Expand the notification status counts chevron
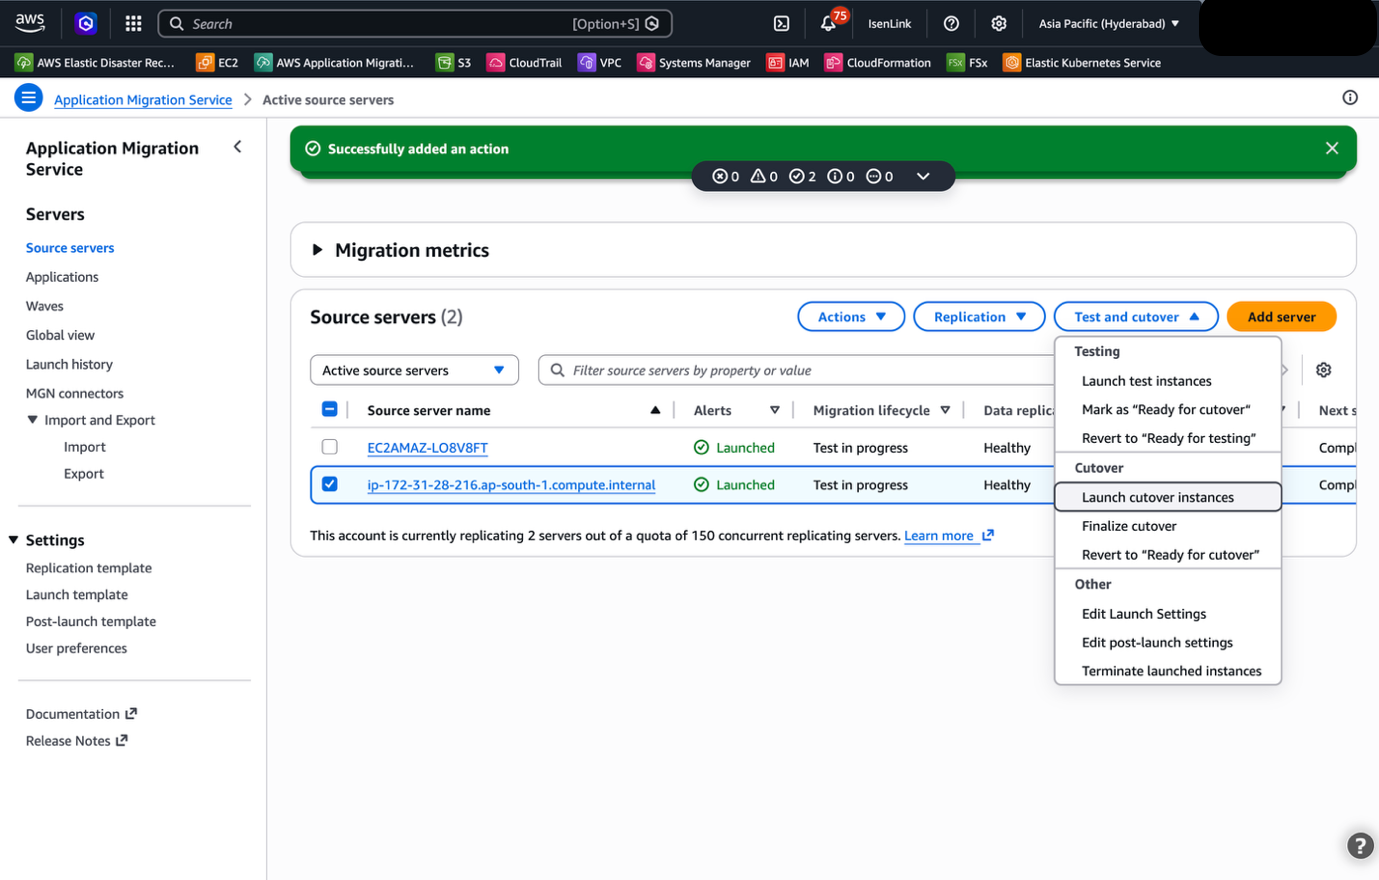 923,176
